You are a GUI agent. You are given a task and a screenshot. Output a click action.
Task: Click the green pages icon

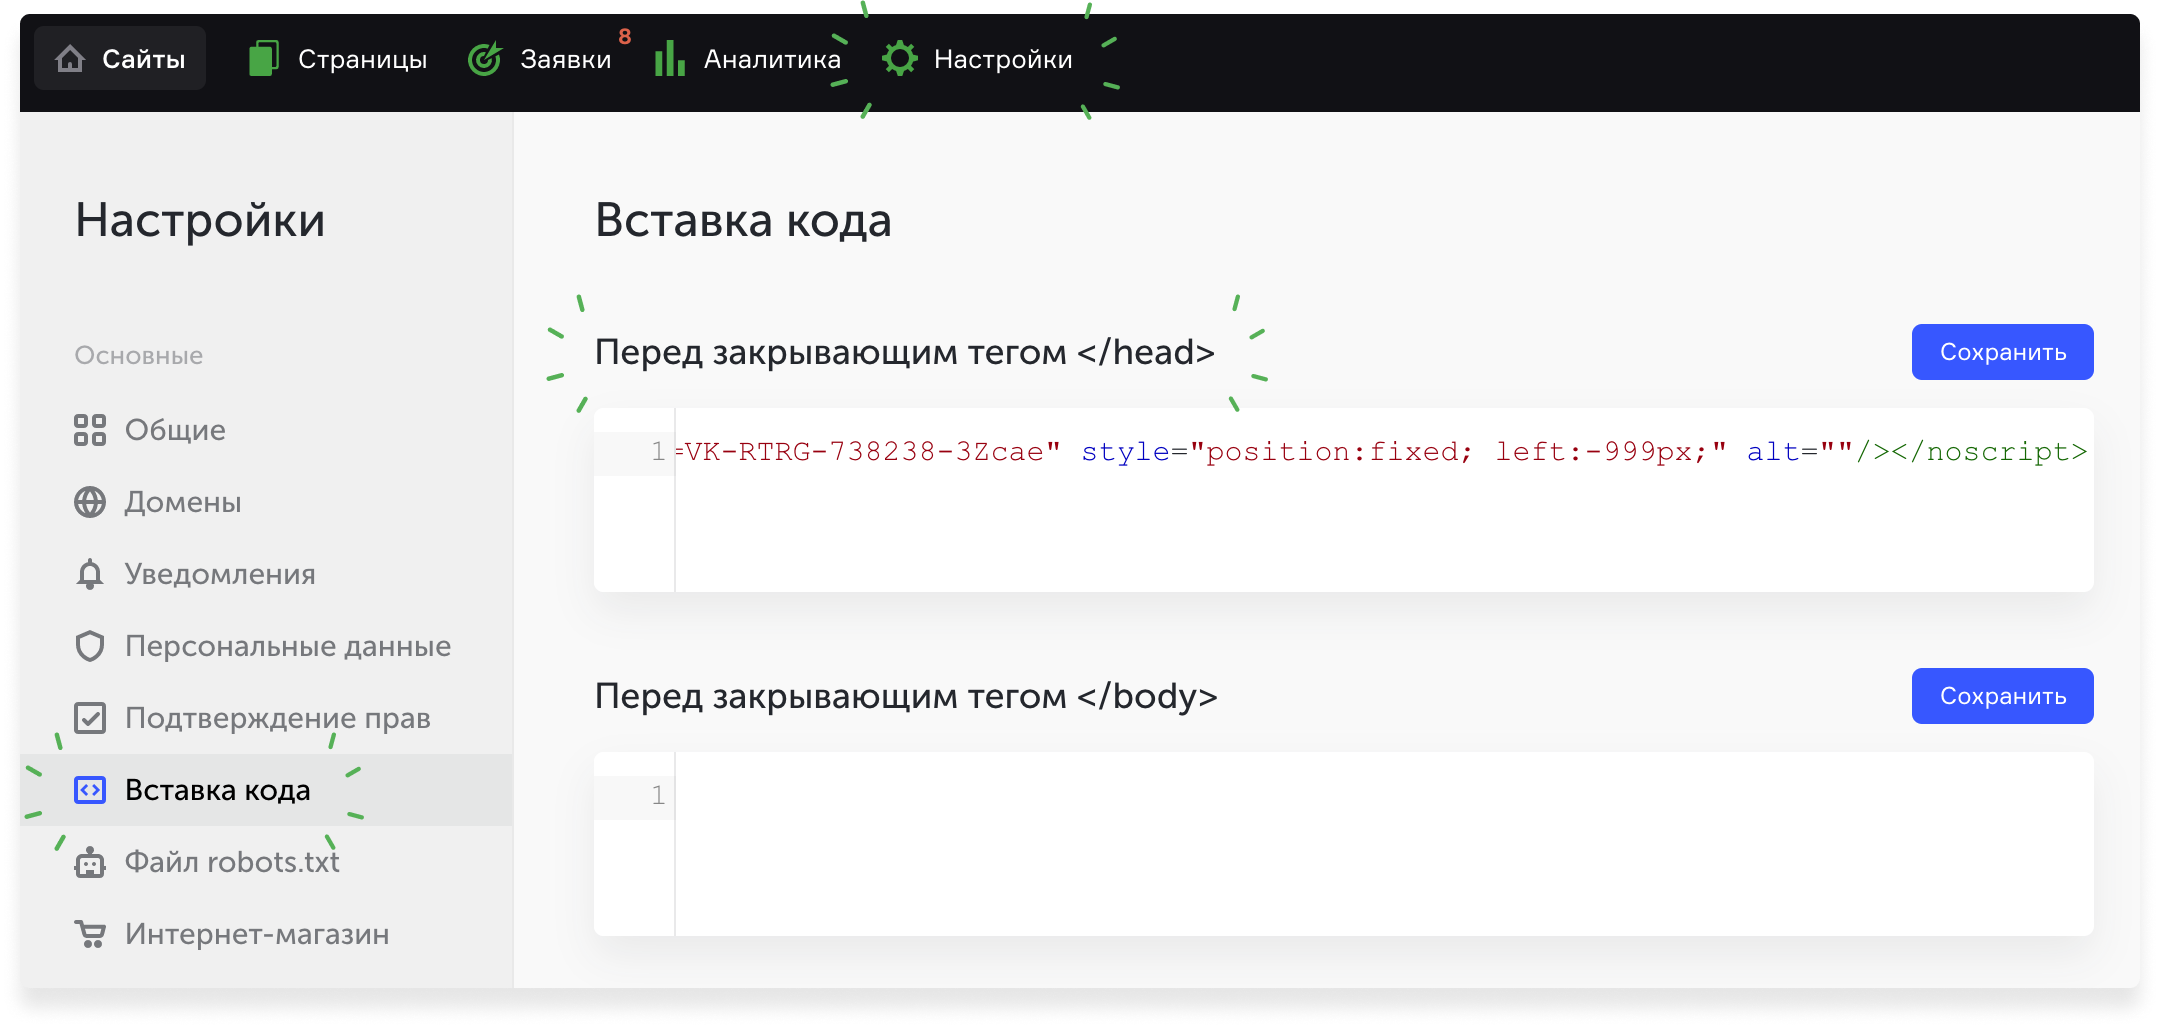tap(263, 58)
